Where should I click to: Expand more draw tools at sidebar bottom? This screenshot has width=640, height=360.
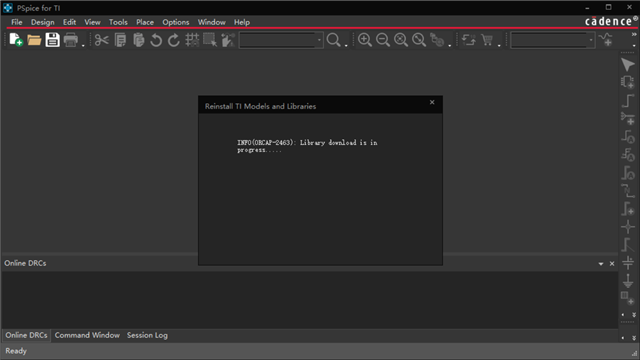point(634,315)
